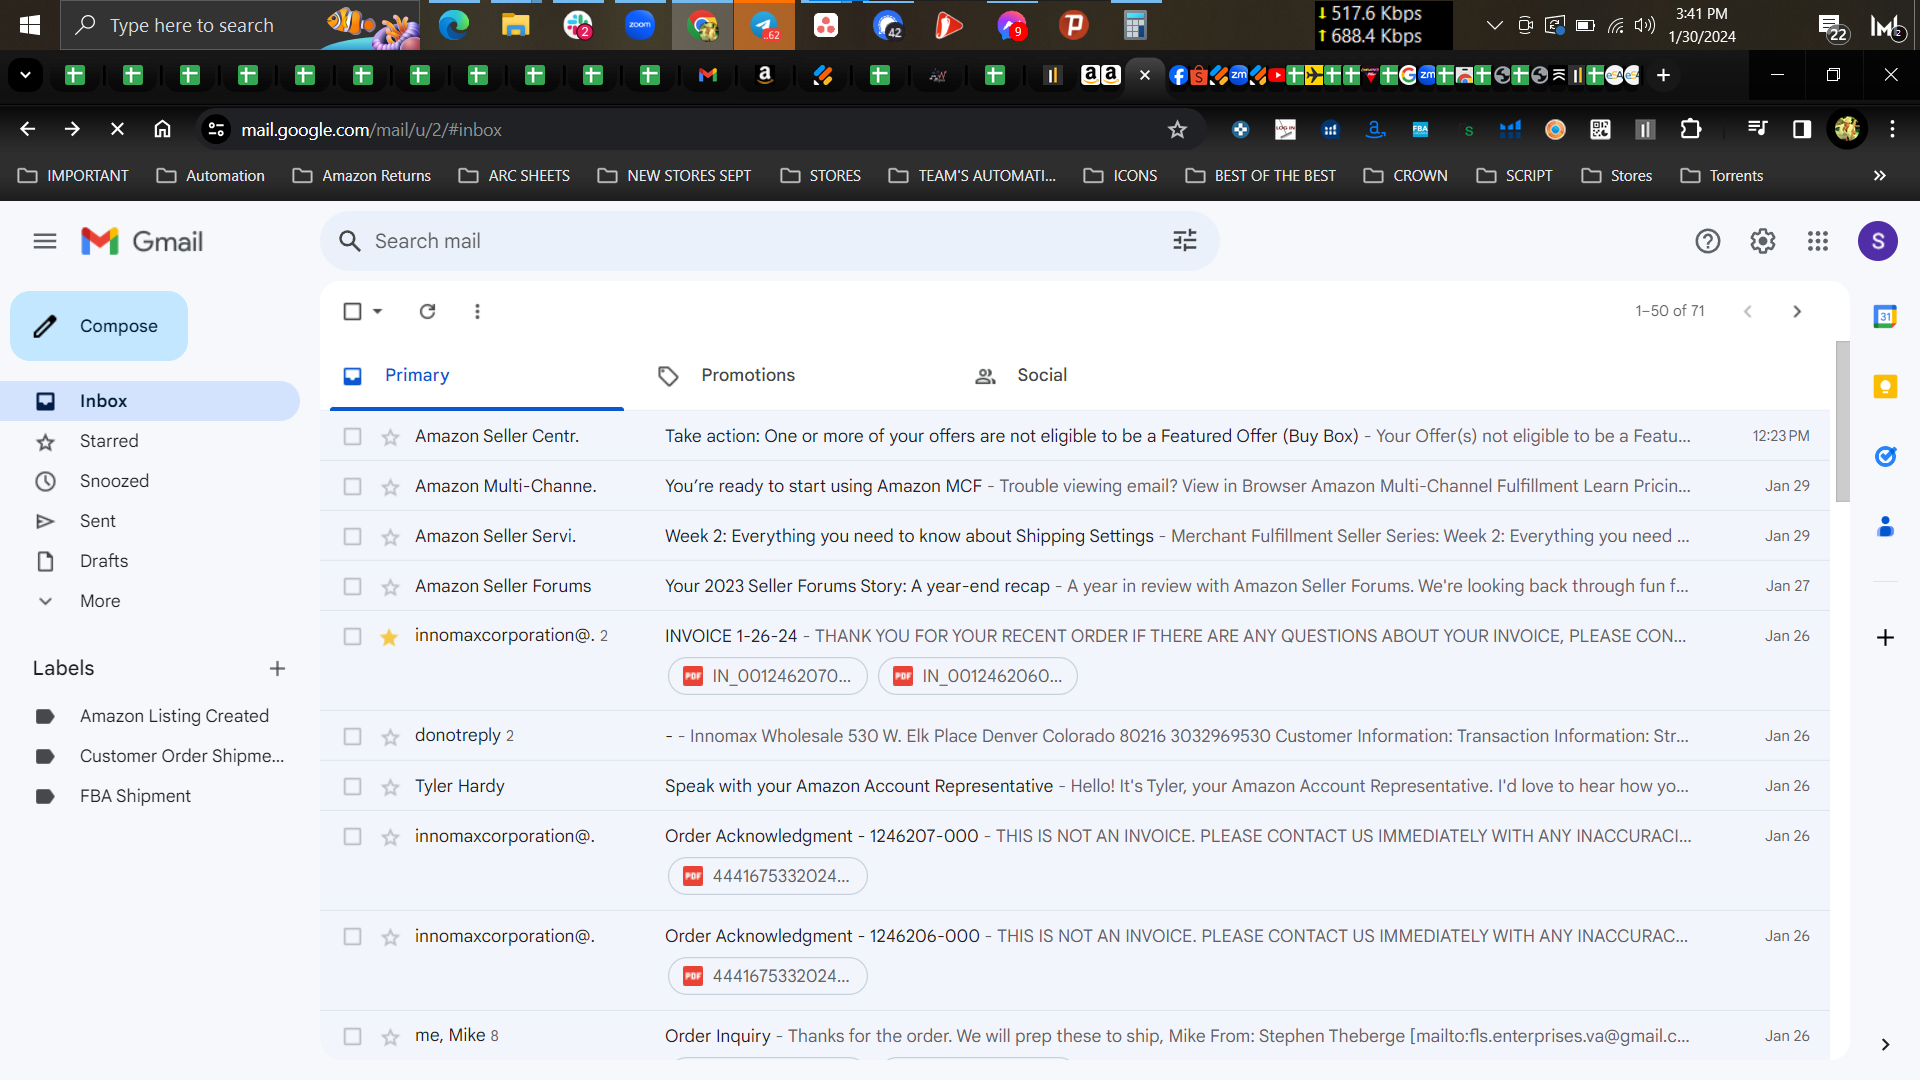This screenshot has height=1080, width=1920.
Task: Show more bookmarks with double chevron
Action: pyautogui.click(x=1880, y=175)
